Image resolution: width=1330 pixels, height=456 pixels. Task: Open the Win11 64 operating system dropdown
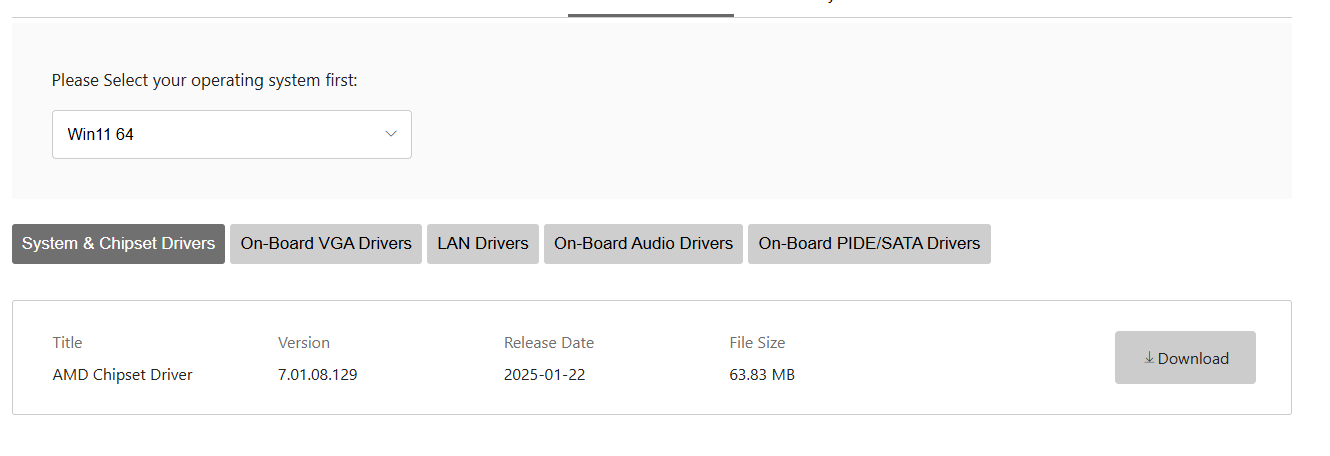(231, 134)
